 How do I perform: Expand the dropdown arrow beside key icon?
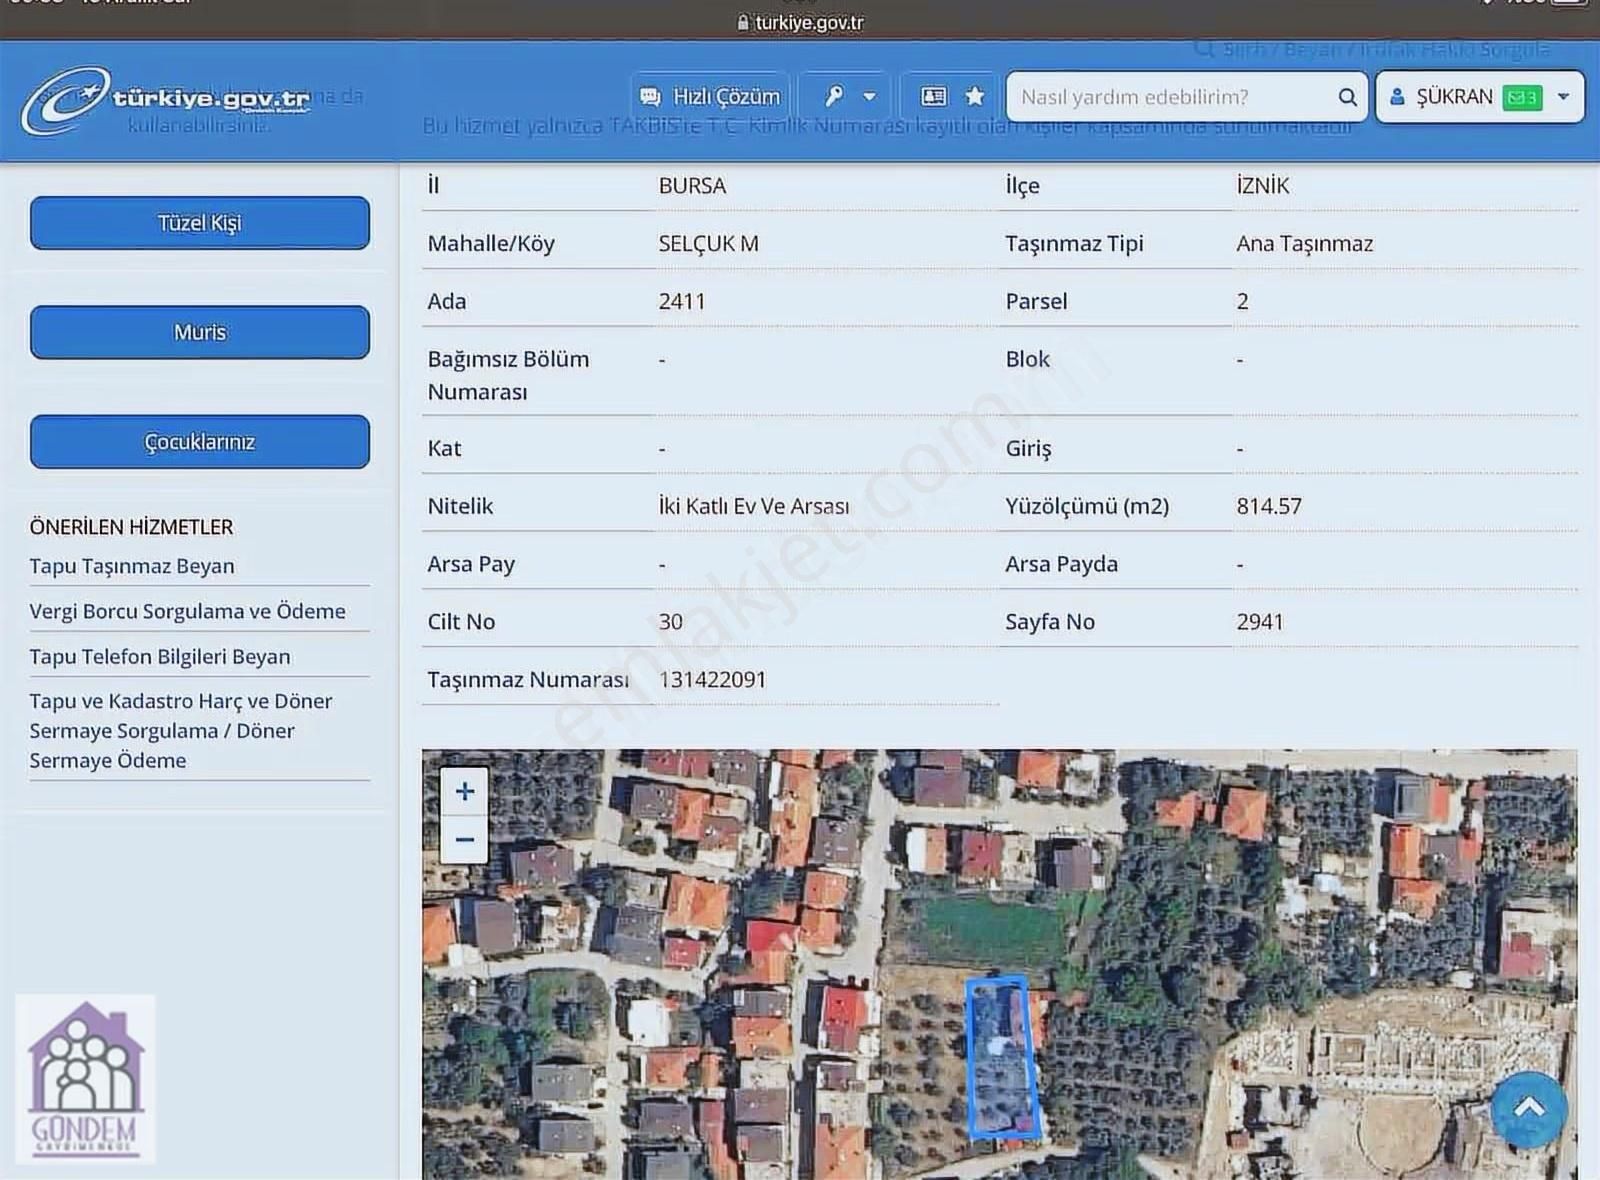[x=869, y=97]
